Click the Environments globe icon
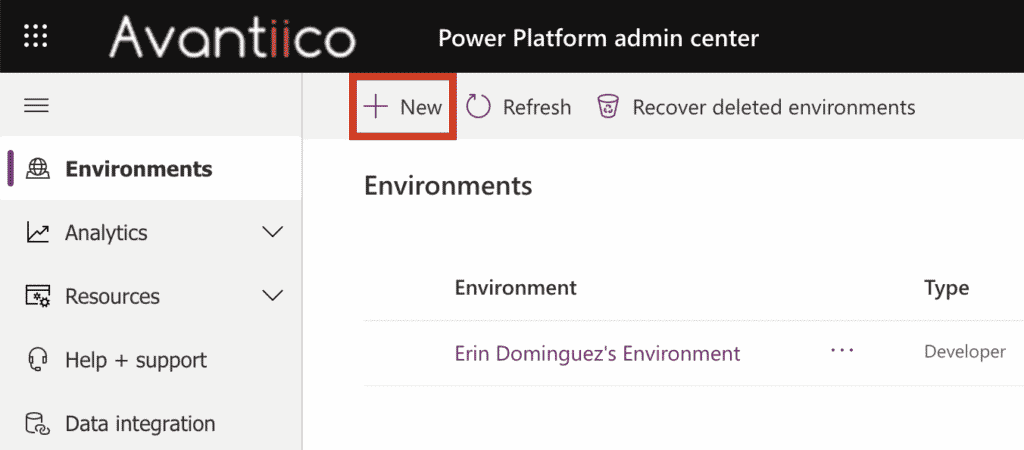 click(37, 169)
